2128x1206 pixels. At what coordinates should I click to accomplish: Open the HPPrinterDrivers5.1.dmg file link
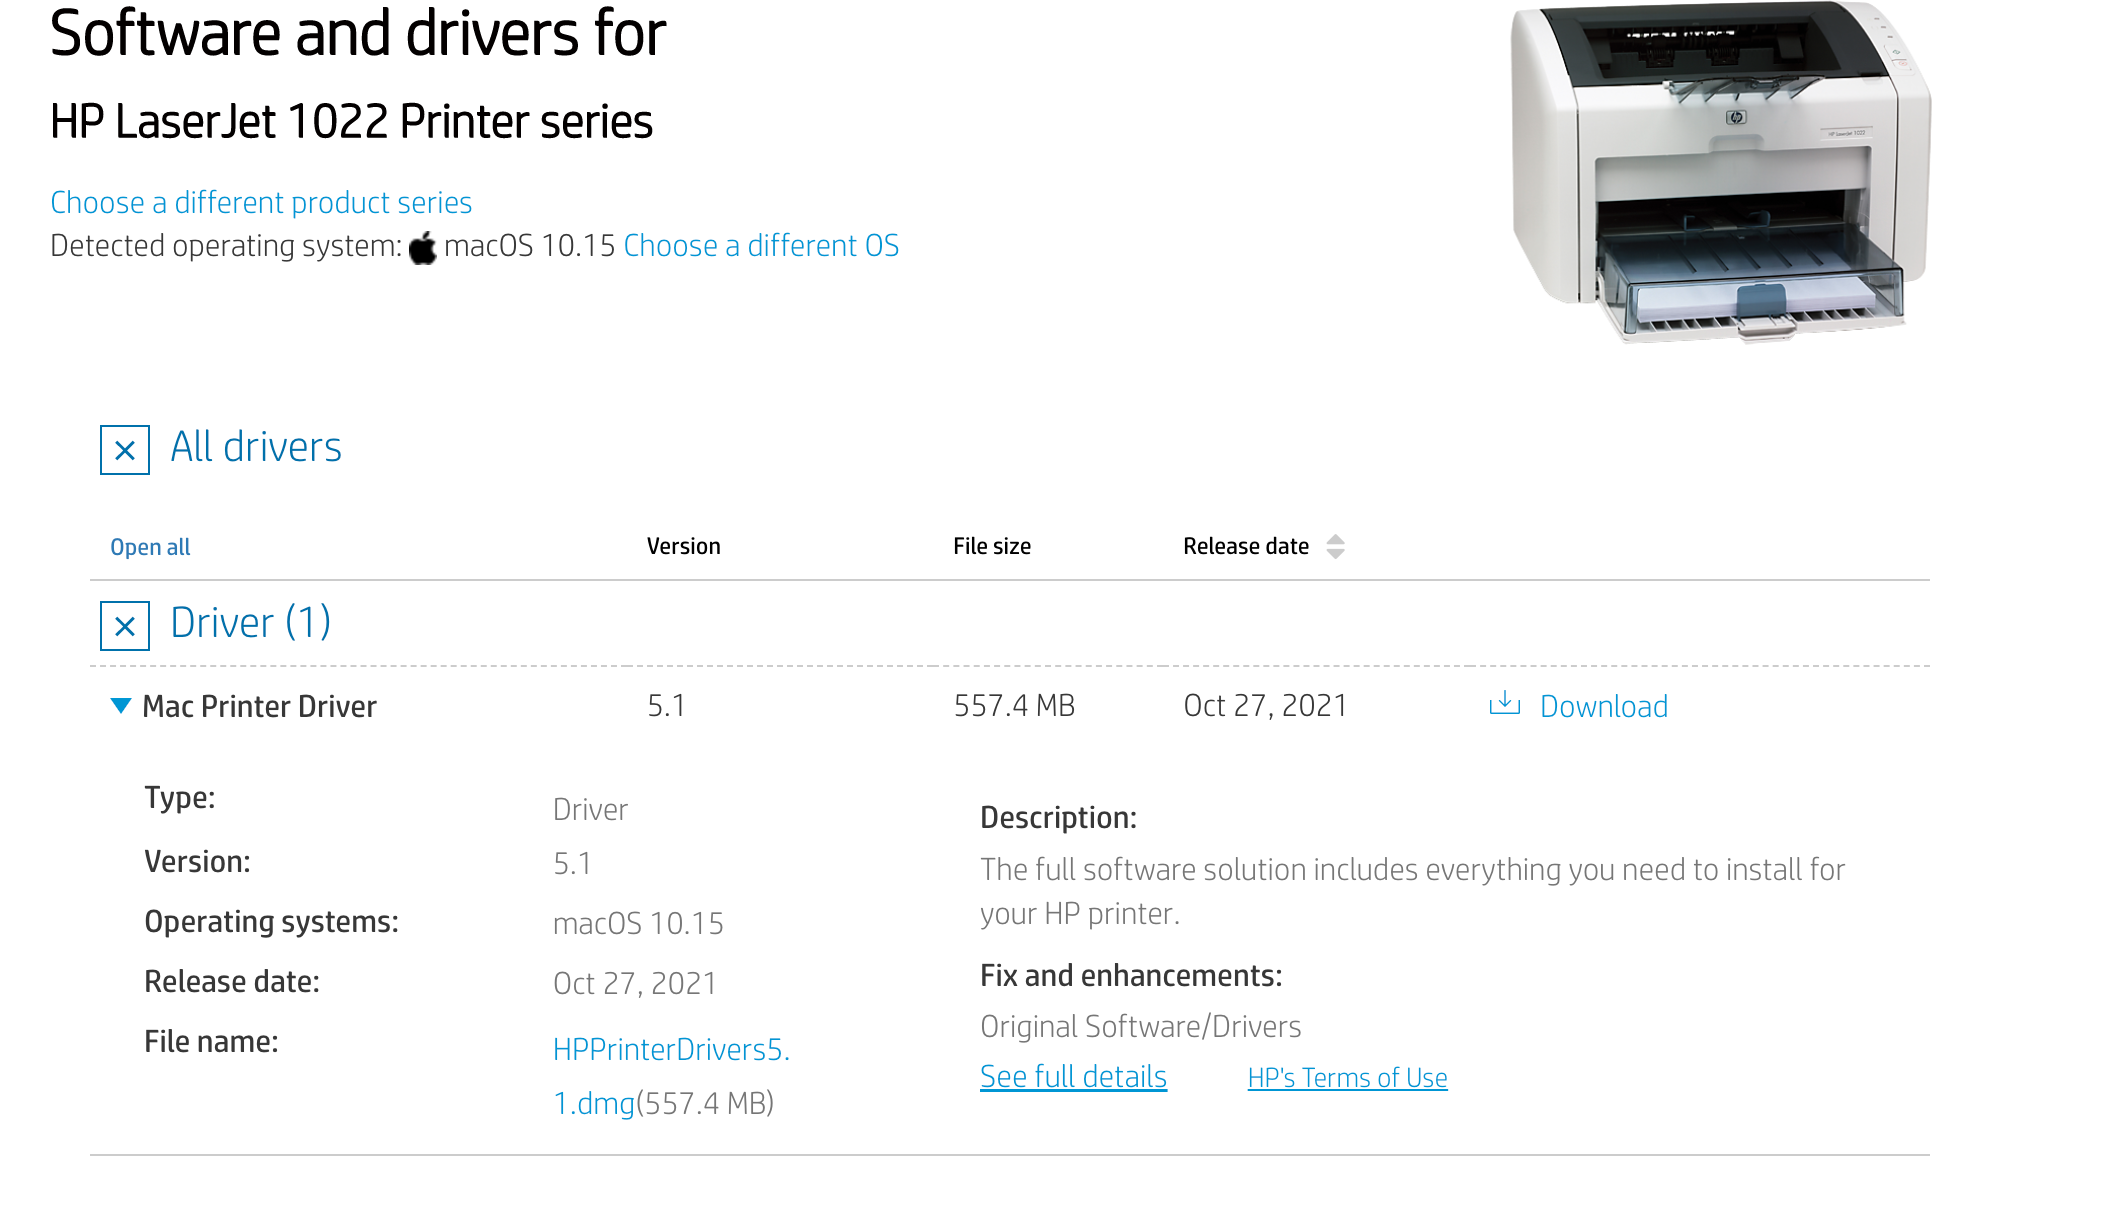tap(671, 1050)
